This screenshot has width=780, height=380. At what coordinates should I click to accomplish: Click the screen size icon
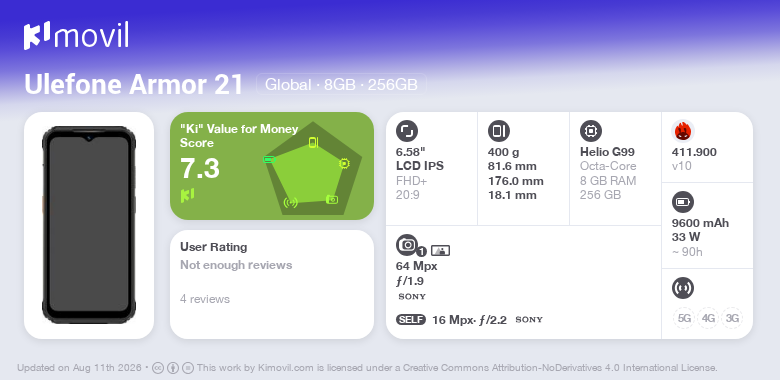point(407,131)
